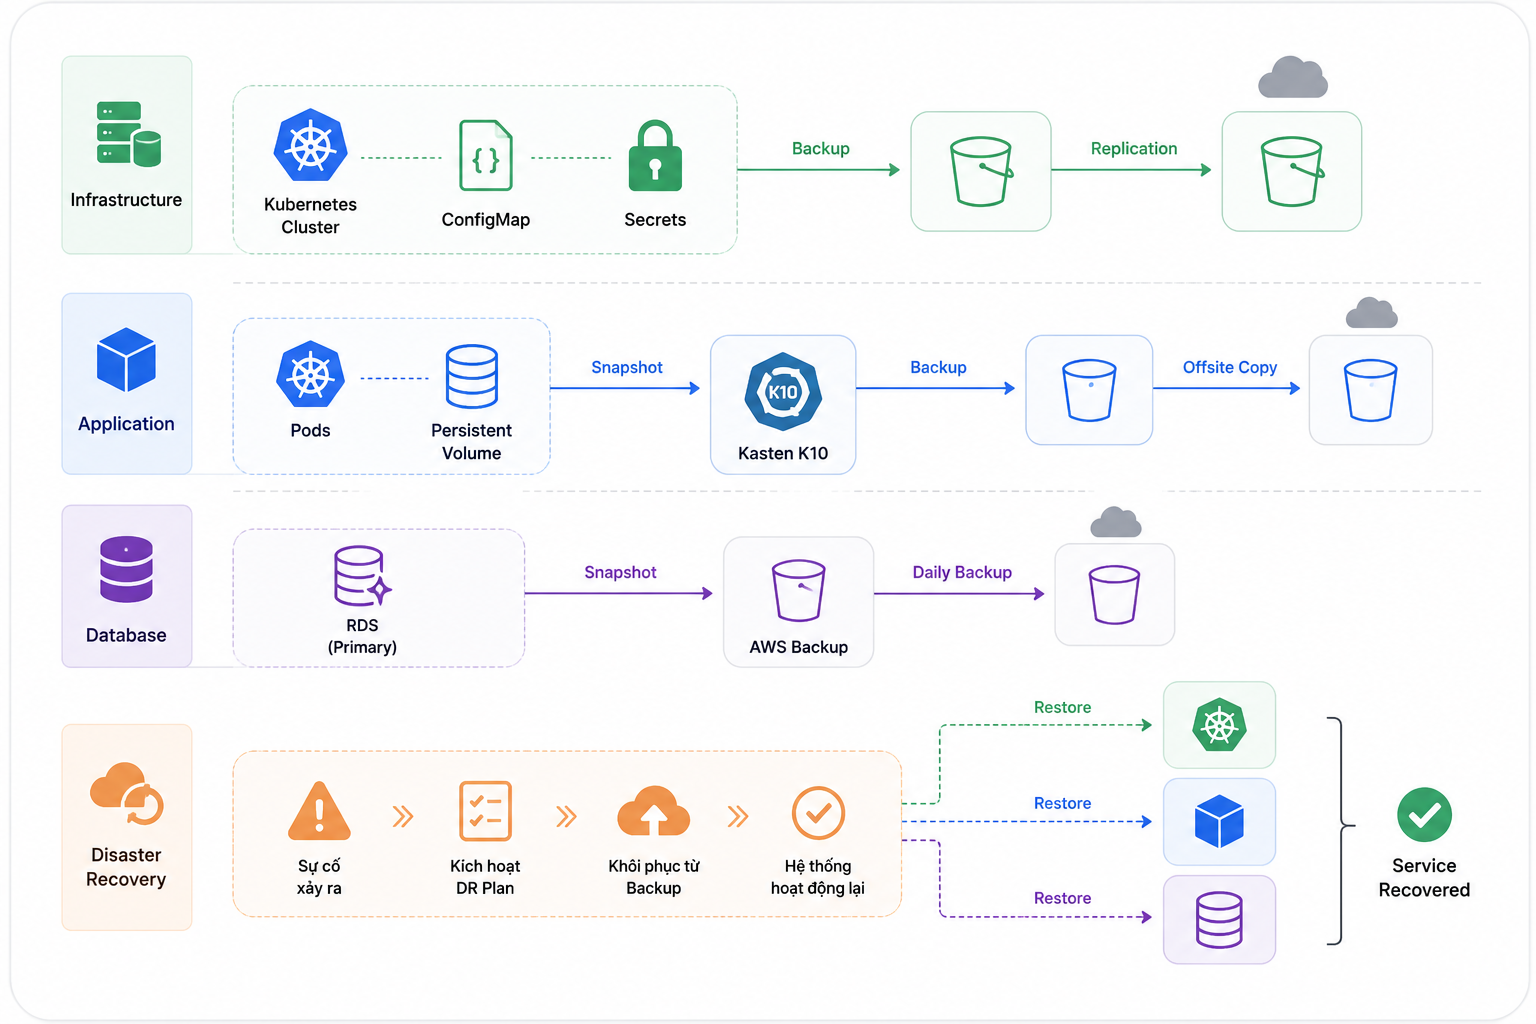The height and width of the screenshot is (1024, 1536).
Task: Select the Kích hoạt DR Plan checklist icon
Action: point(485,811)
